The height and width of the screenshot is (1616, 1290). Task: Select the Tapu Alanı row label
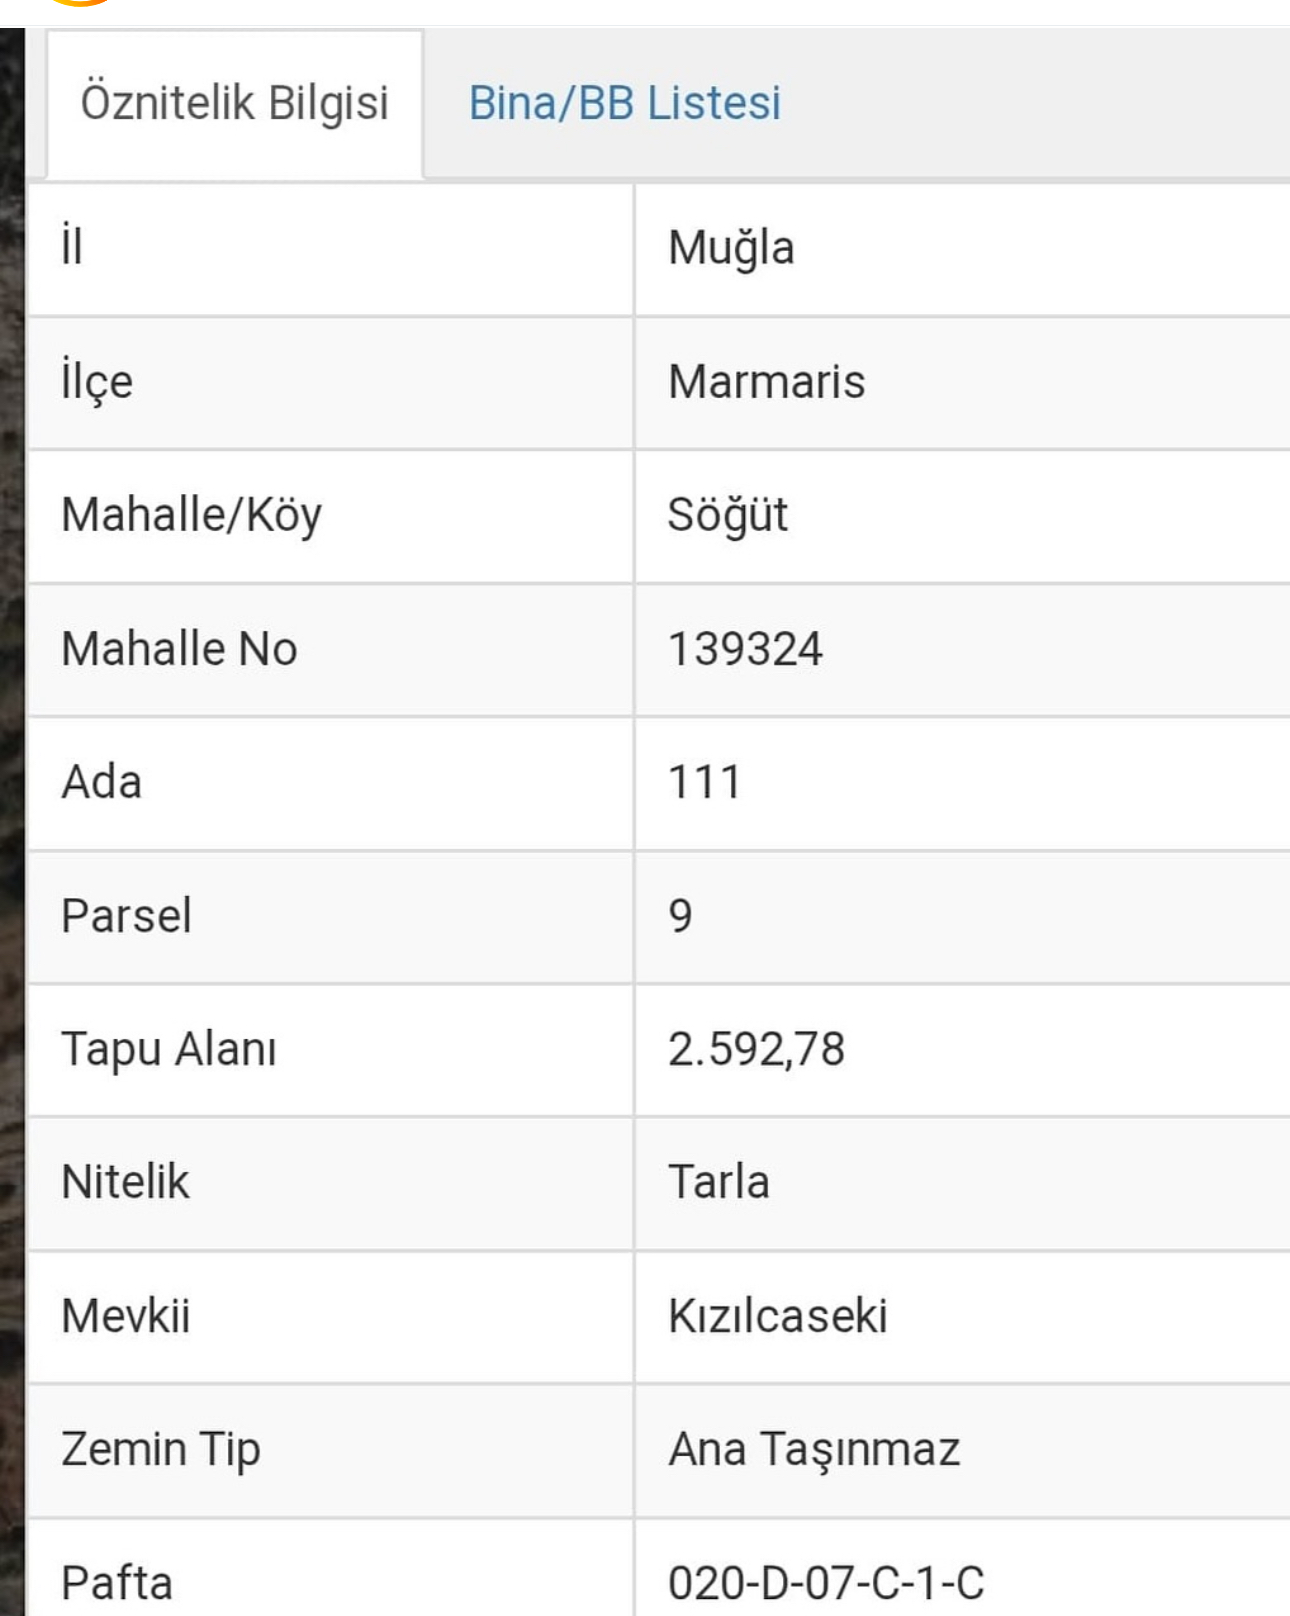[x=168, y=1049]
